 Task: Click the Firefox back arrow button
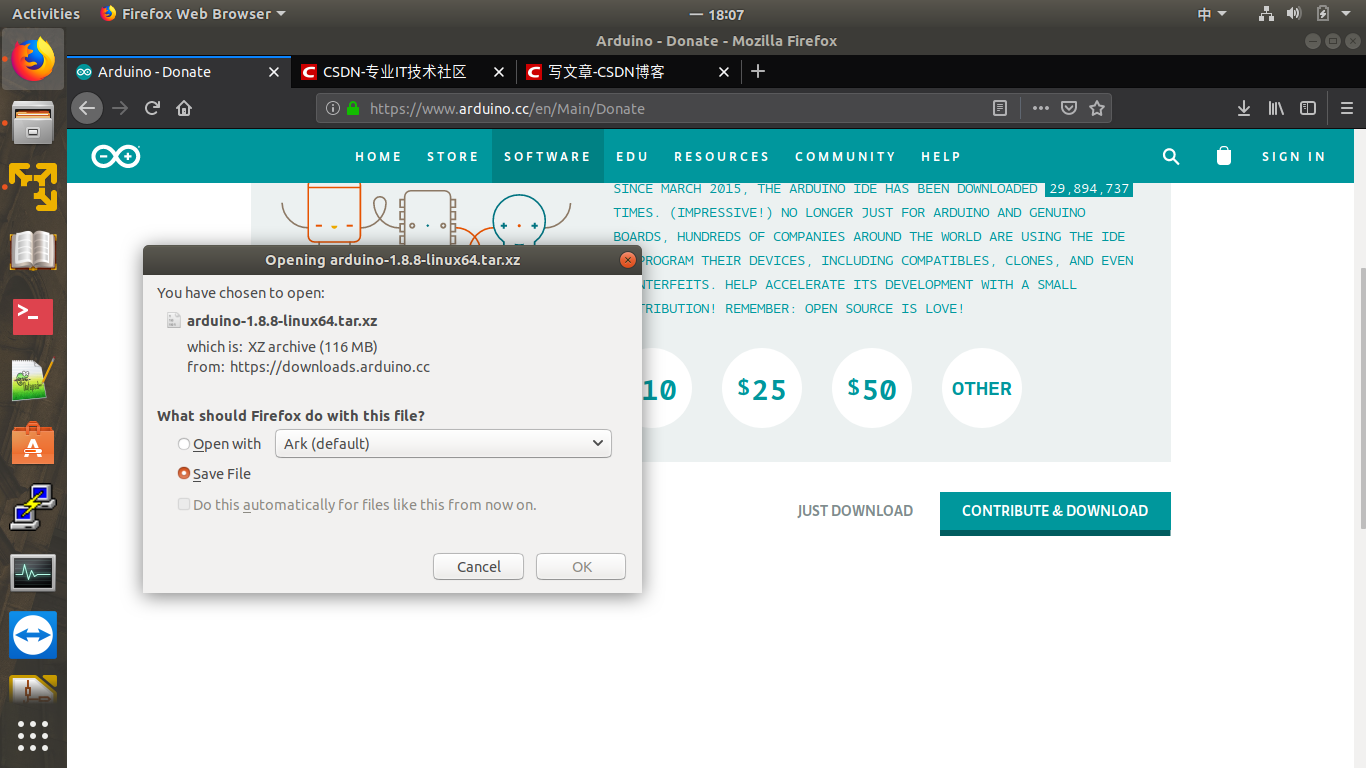point(88,108)
